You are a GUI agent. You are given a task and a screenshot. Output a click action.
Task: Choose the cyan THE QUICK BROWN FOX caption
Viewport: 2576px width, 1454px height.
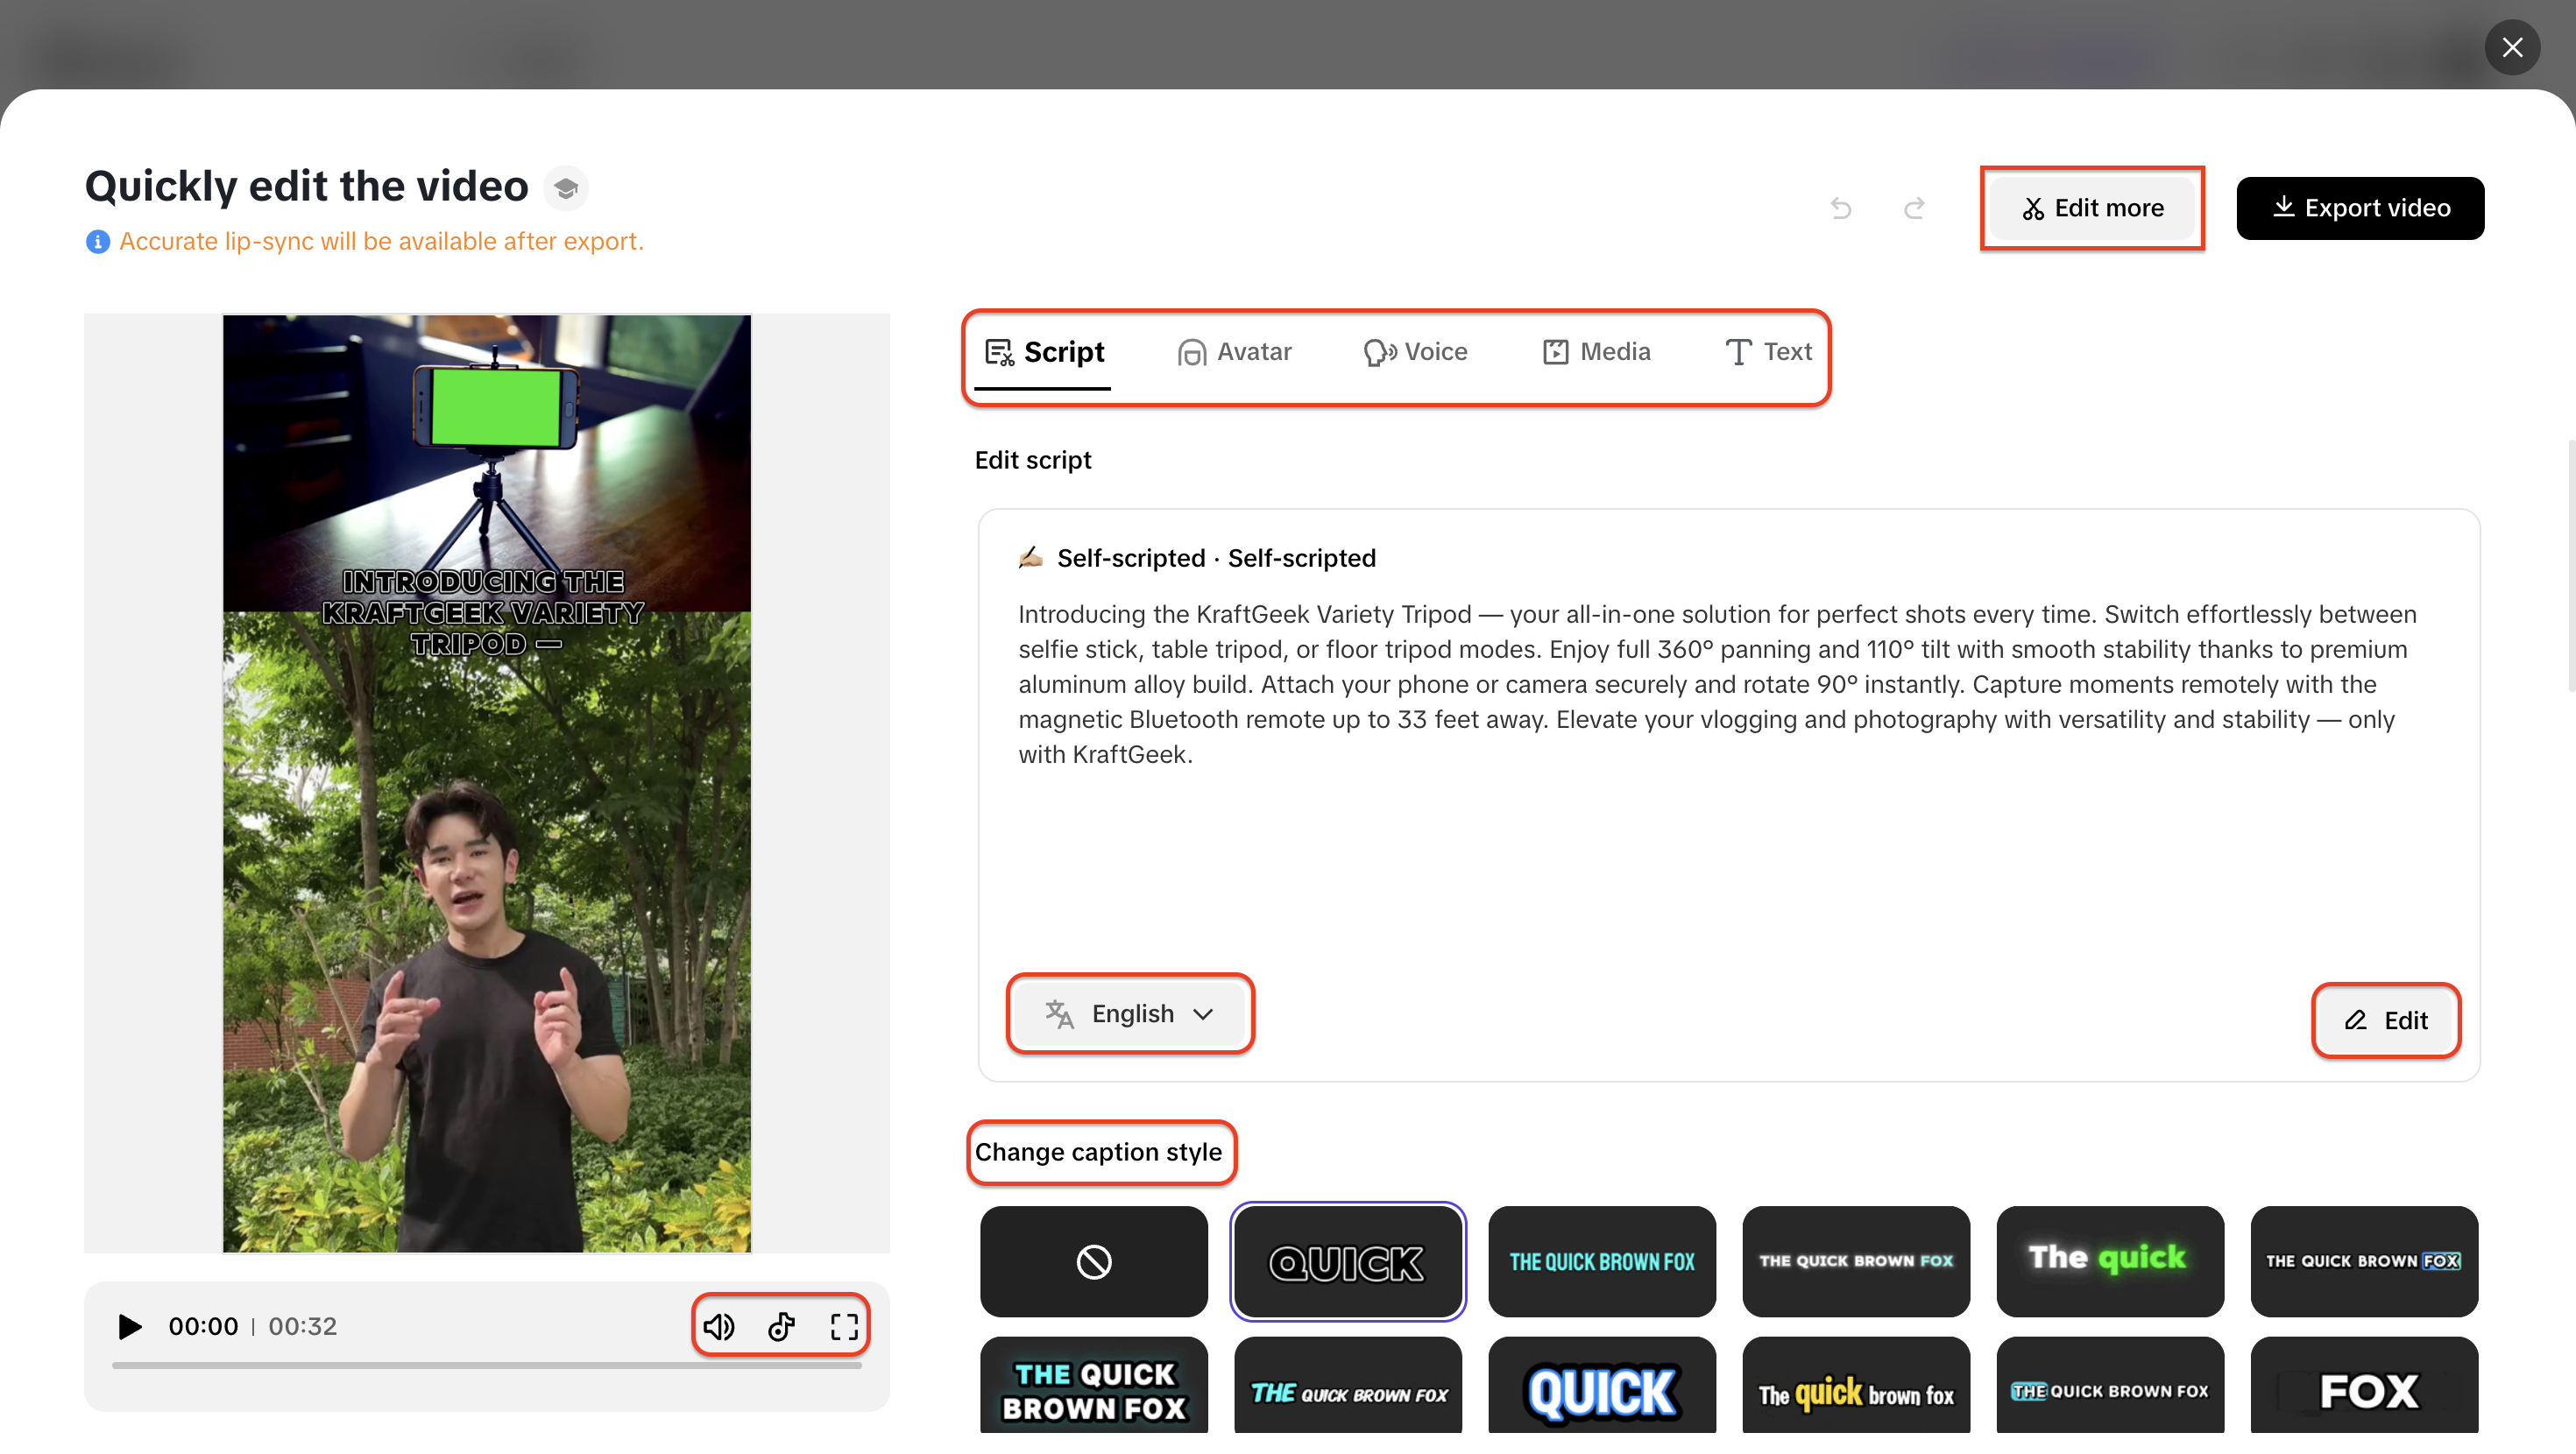(1601, 1261)
